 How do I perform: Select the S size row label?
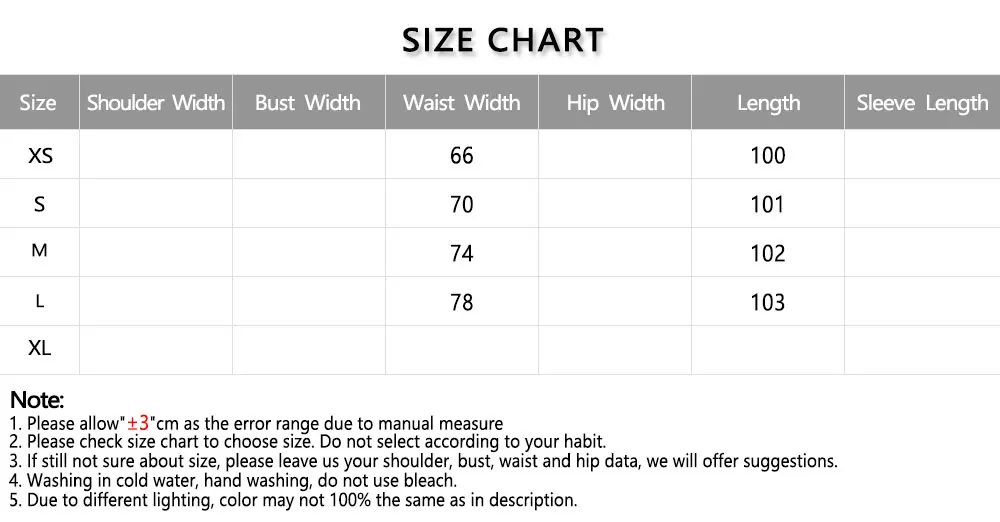click(40, 205)
